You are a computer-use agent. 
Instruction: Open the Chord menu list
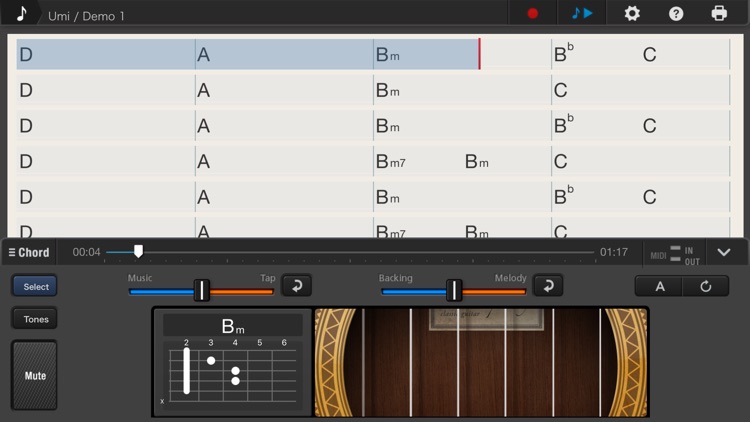(29, 252)
